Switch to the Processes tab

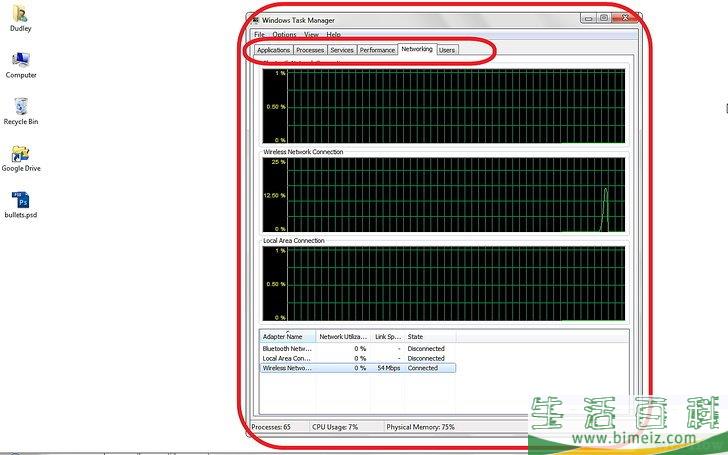coord(310,50)
